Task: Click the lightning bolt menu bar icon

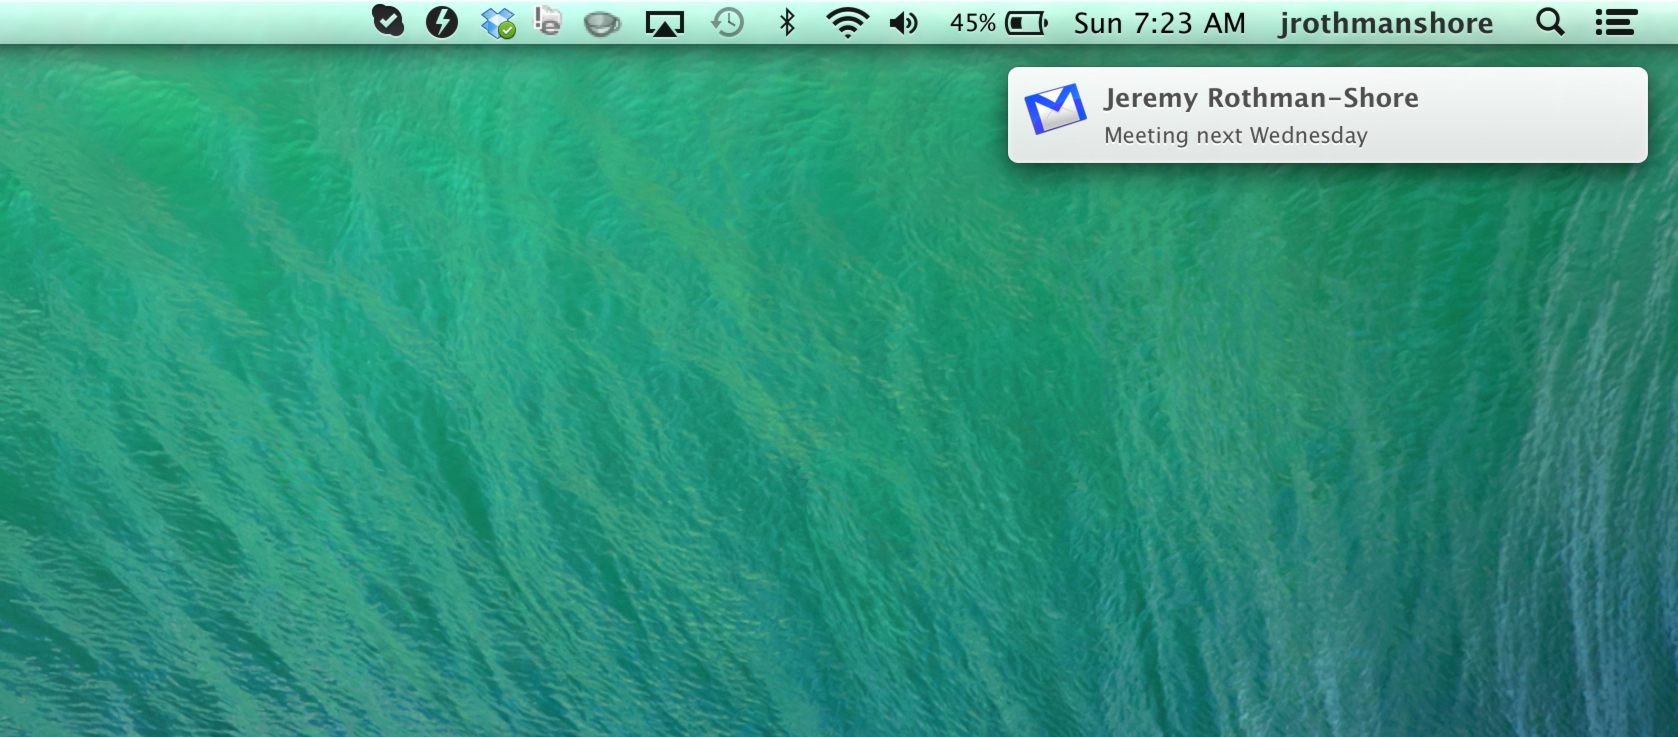Action: (441, 22)
